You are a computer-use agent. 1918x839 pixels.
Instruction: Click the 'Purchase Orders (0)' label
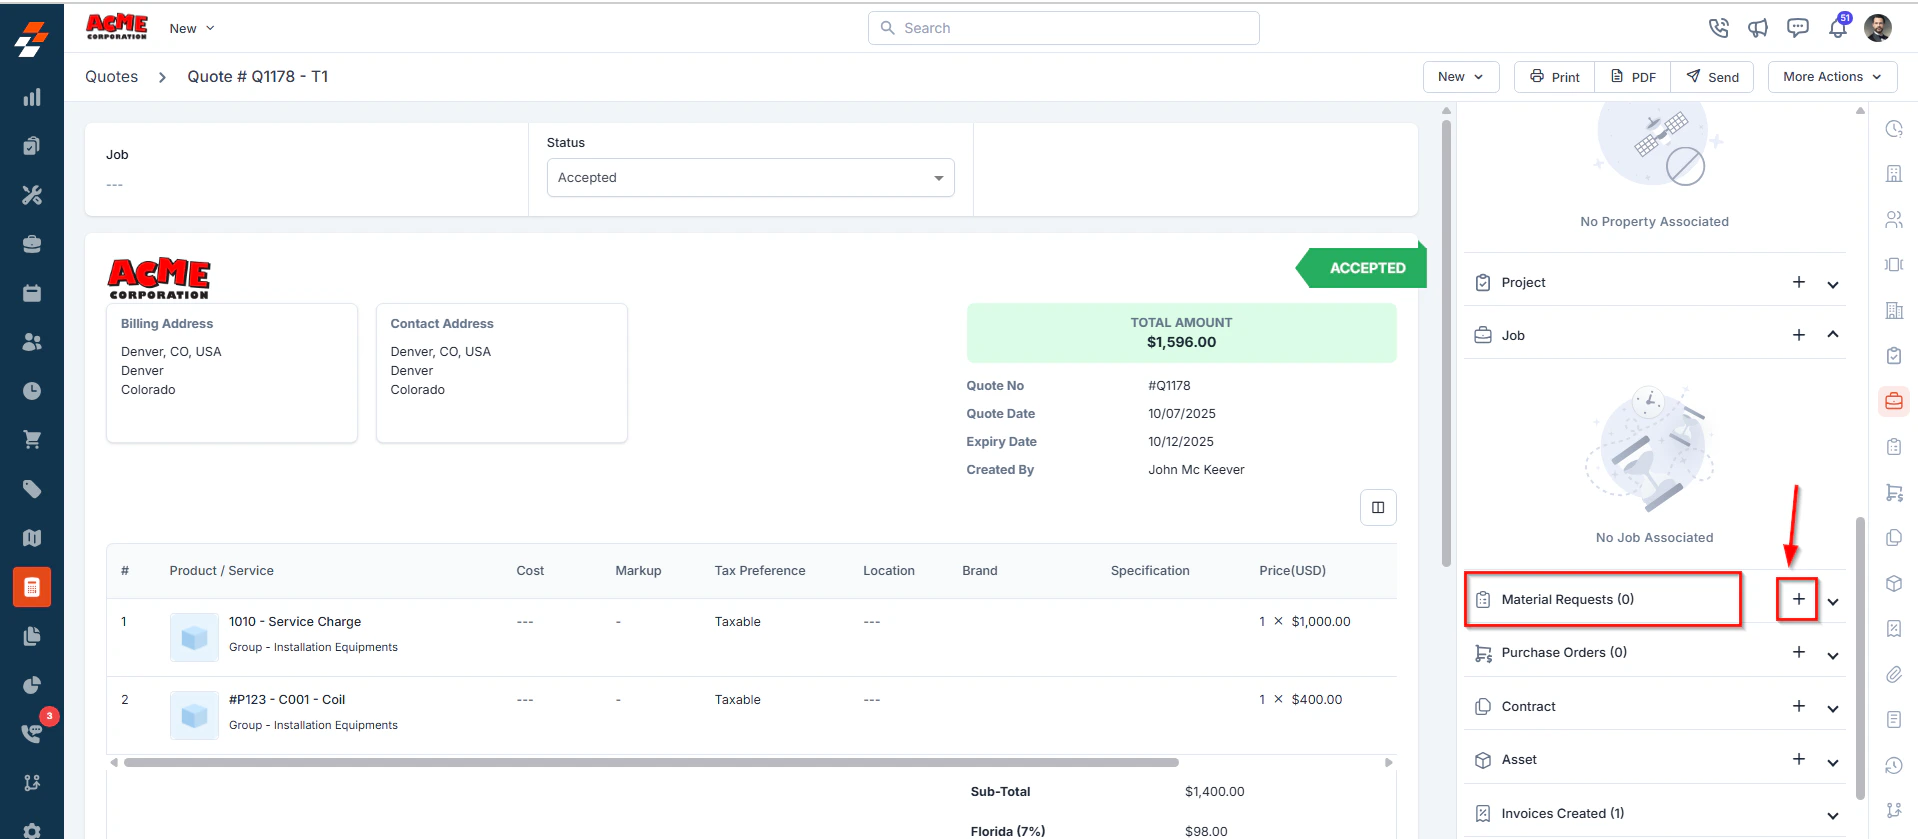(1564, 652)
